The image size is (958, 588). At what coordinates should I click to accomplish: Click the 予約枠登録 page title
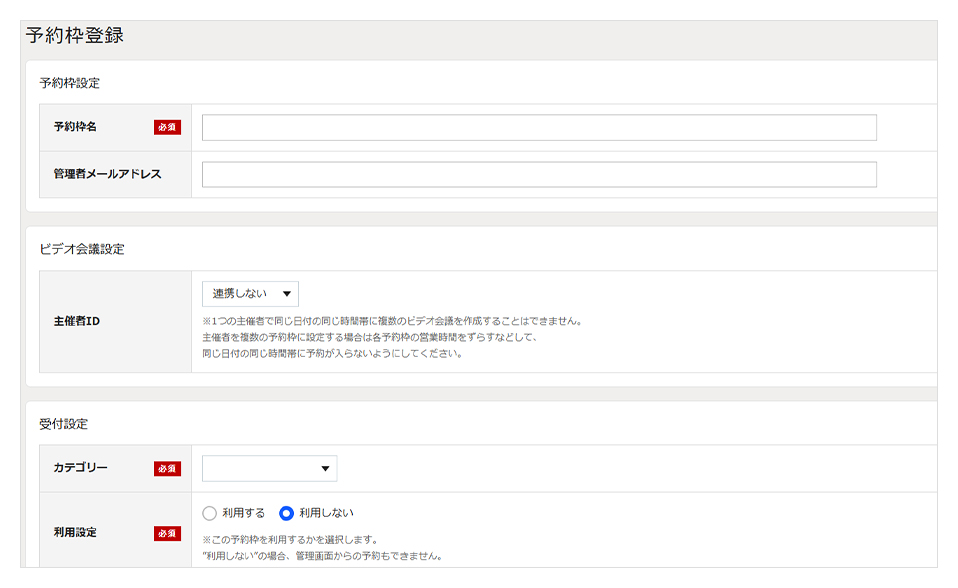75,35
